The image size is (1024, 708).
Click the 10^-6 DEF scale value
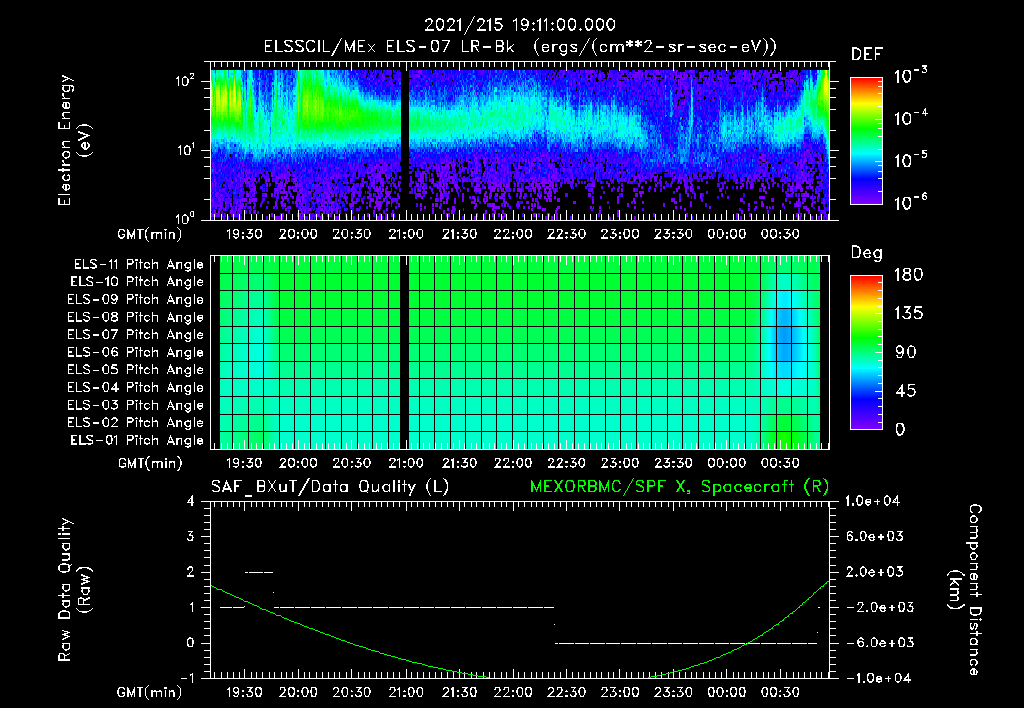tap(910, 202)
